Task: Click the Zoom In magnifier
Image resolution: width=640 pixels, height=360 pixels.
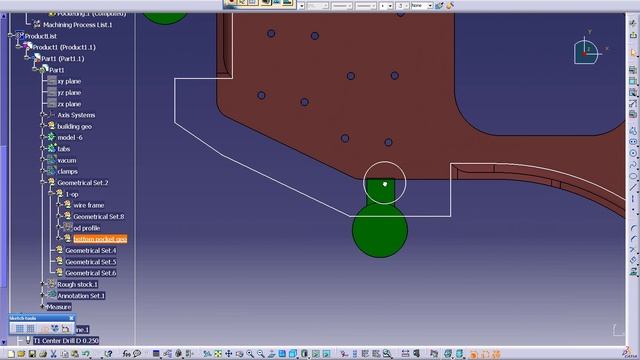Action: (250, 354)
